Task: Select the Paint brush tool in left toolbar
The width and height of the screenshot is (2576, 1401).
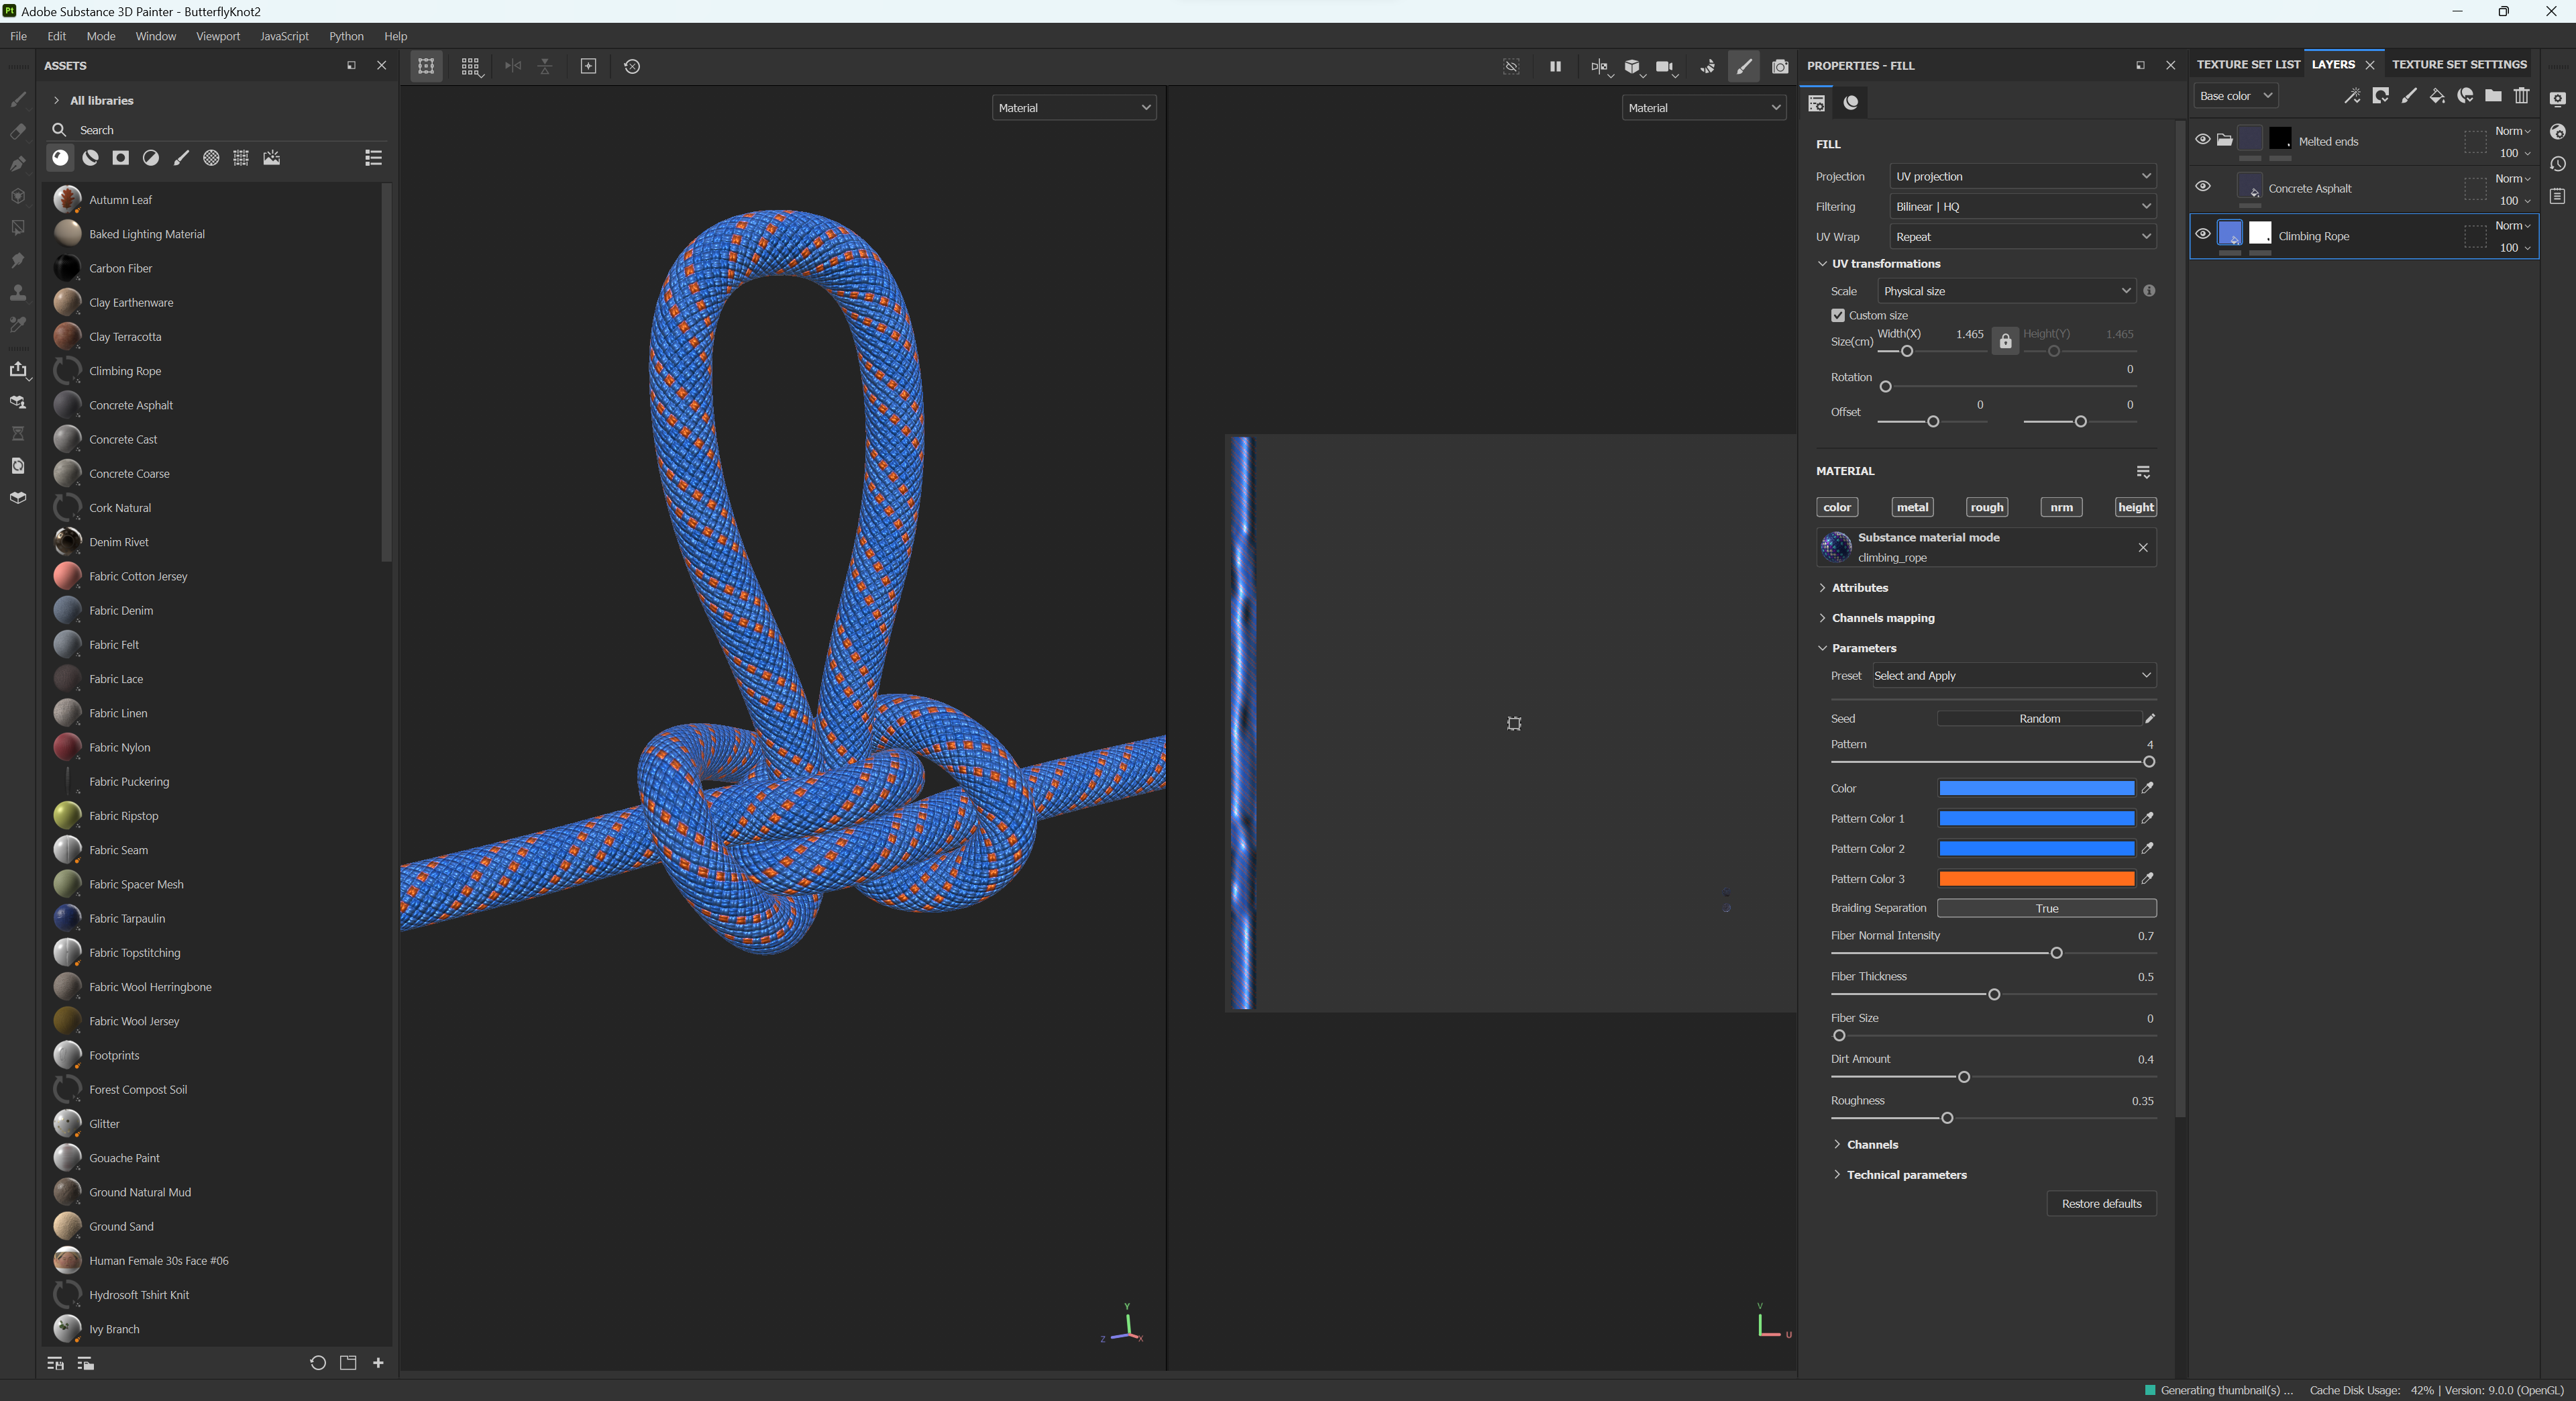Action: click(x=18, y=99)
